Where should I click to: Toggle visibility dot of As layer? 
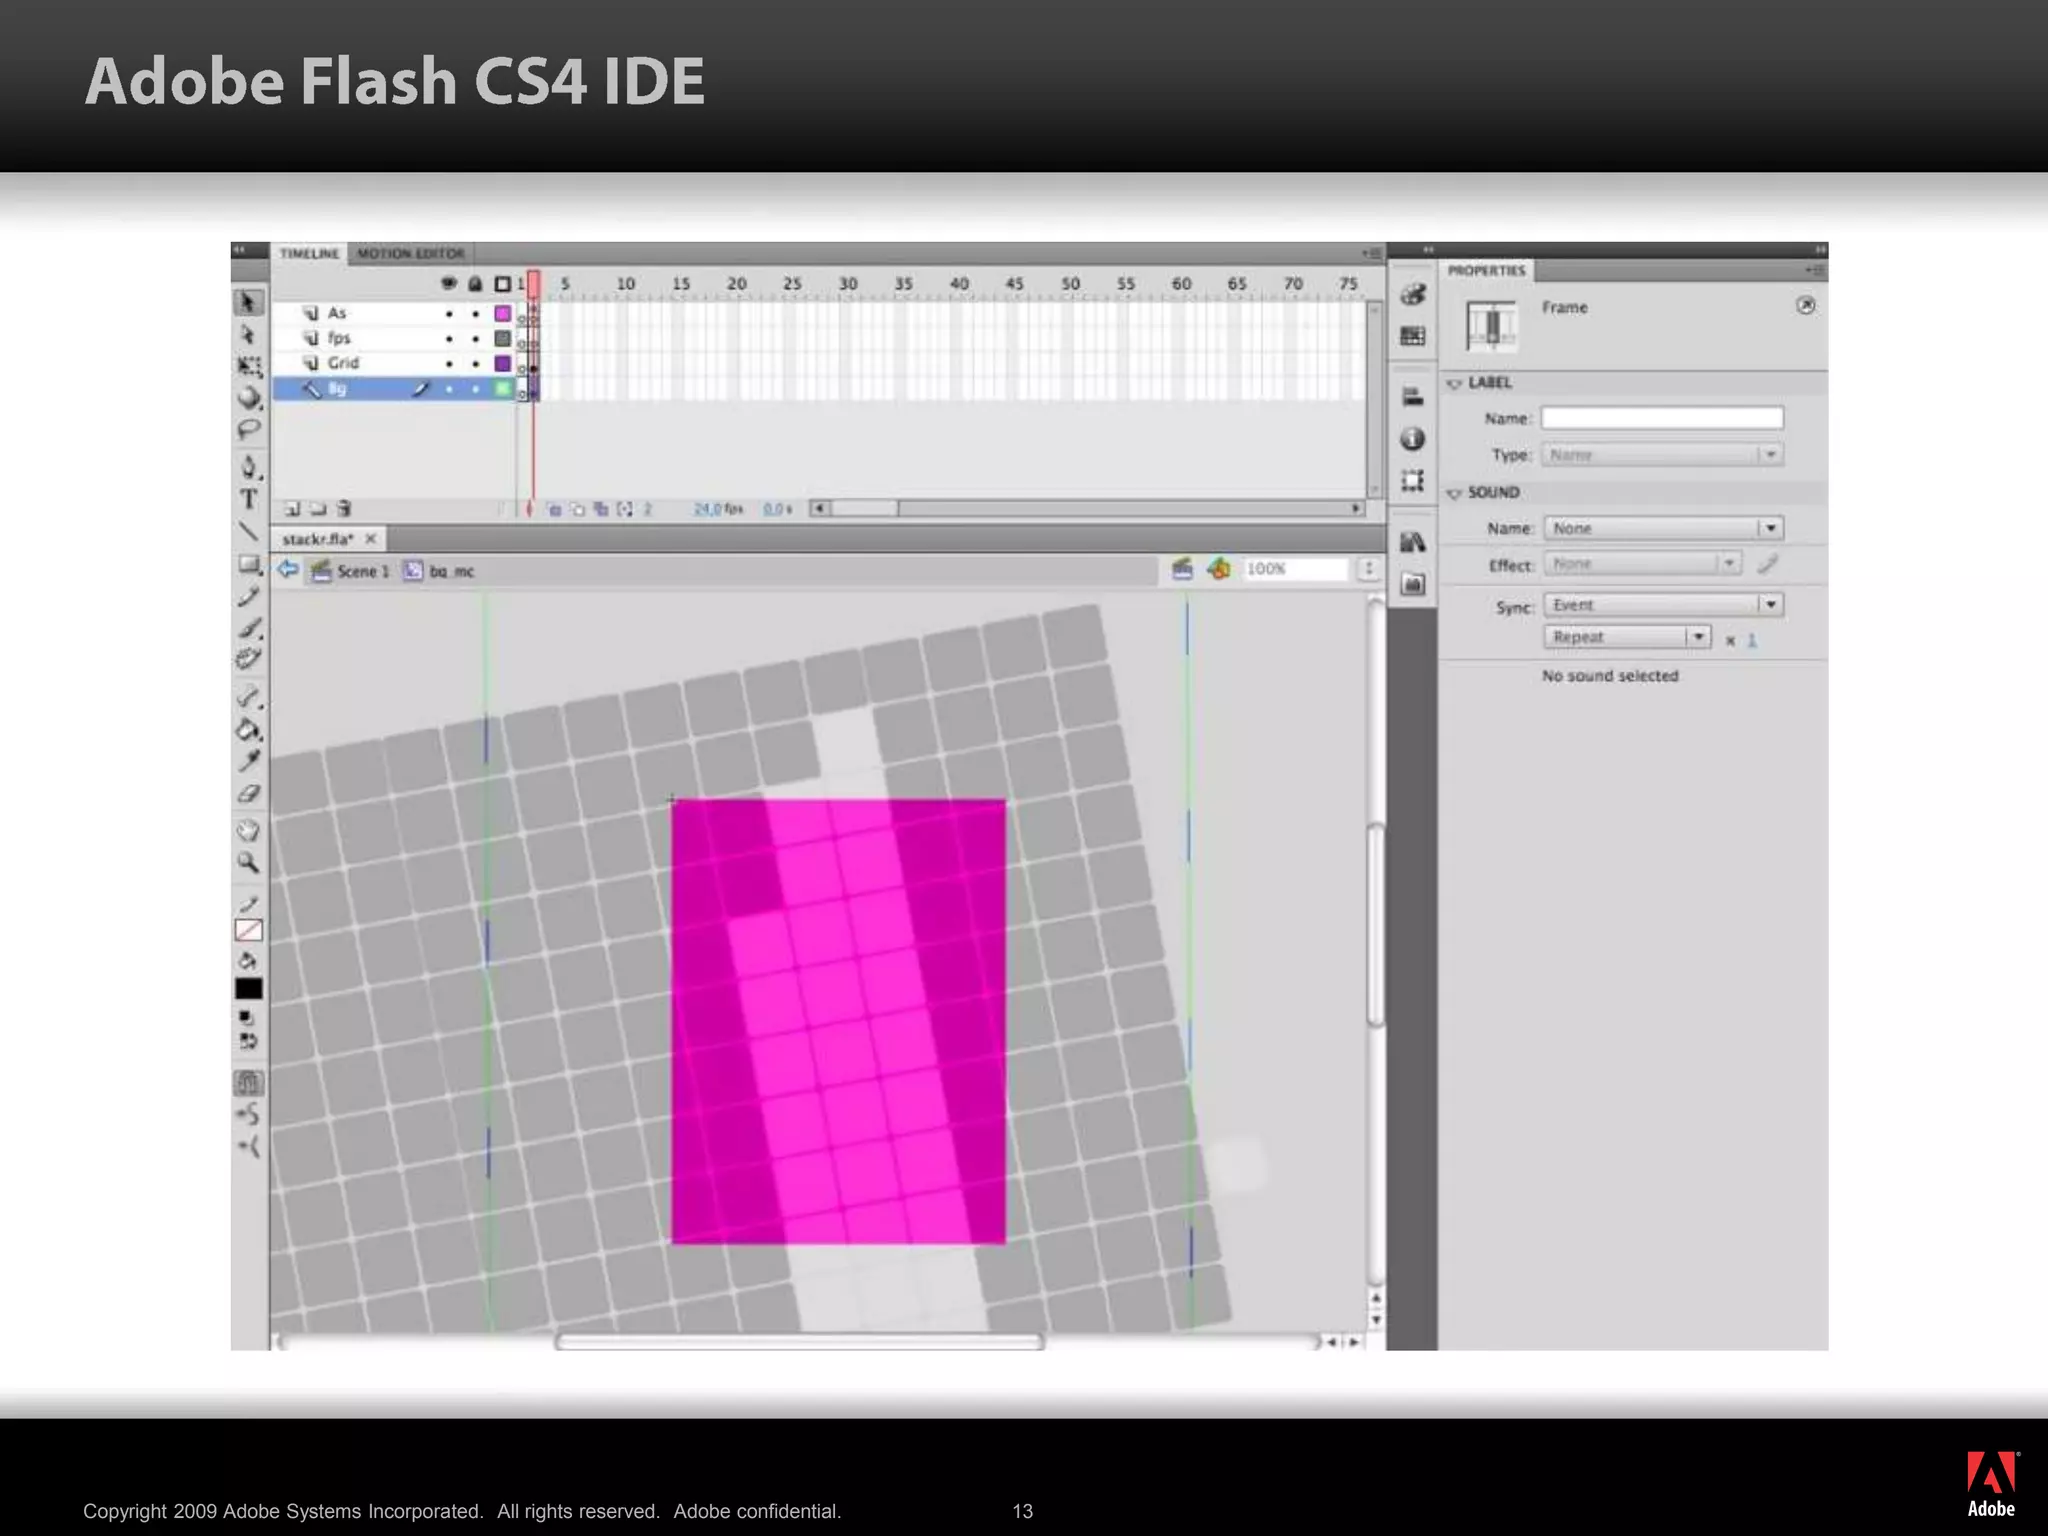449,314
